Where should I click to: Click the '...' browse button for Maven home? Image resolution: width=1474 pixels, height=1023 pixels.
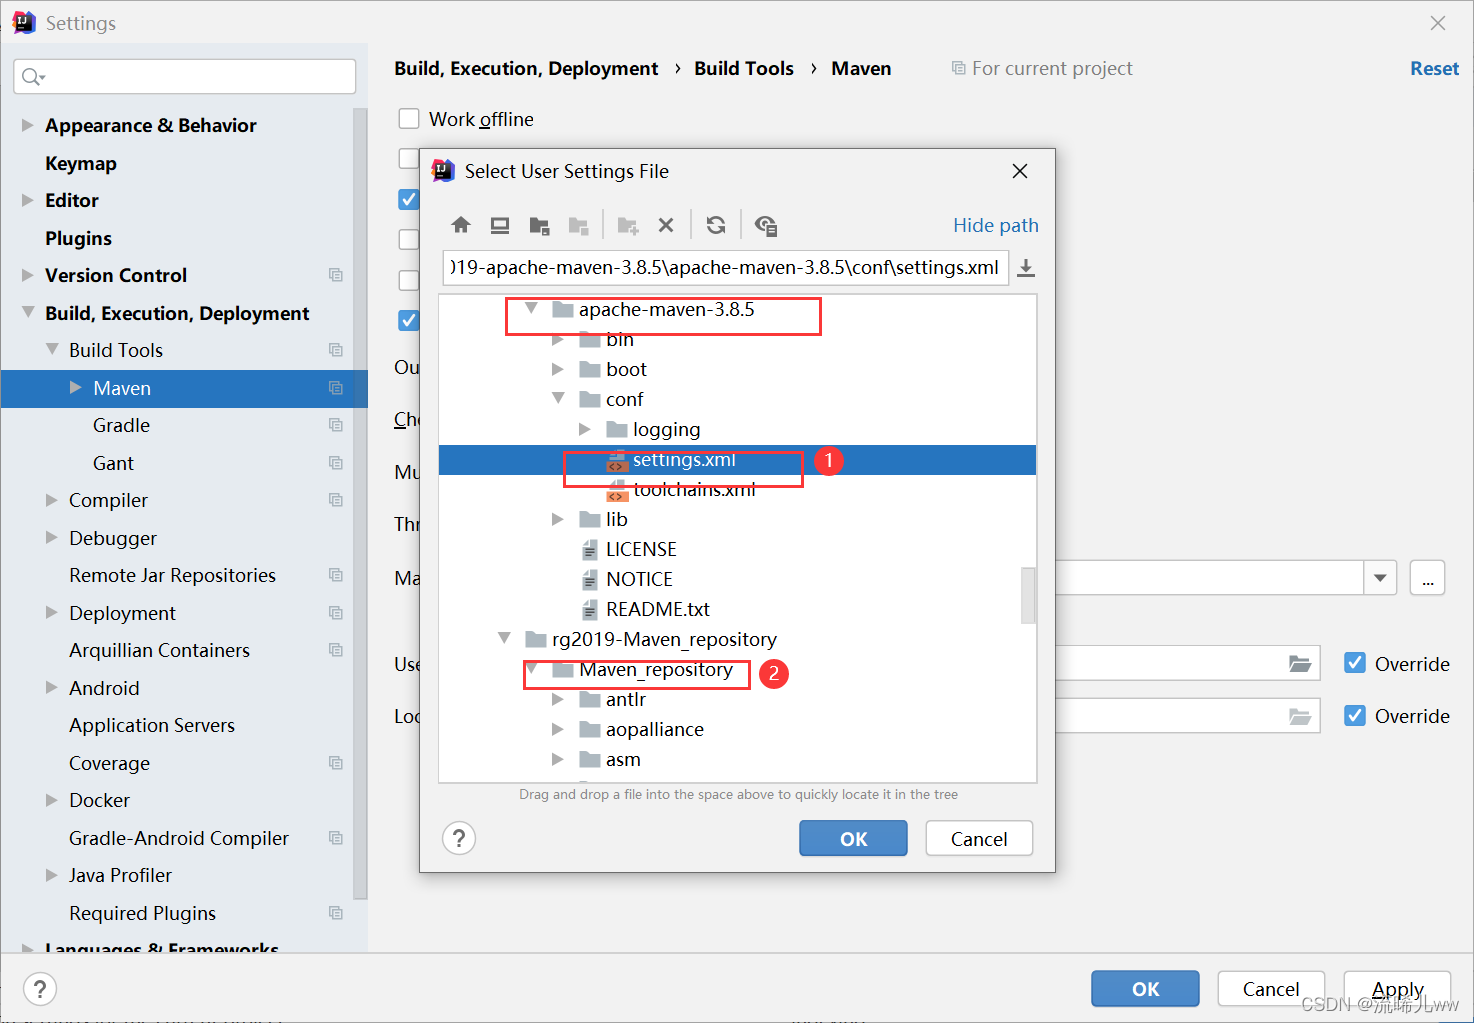click(x=1427, y=578)
